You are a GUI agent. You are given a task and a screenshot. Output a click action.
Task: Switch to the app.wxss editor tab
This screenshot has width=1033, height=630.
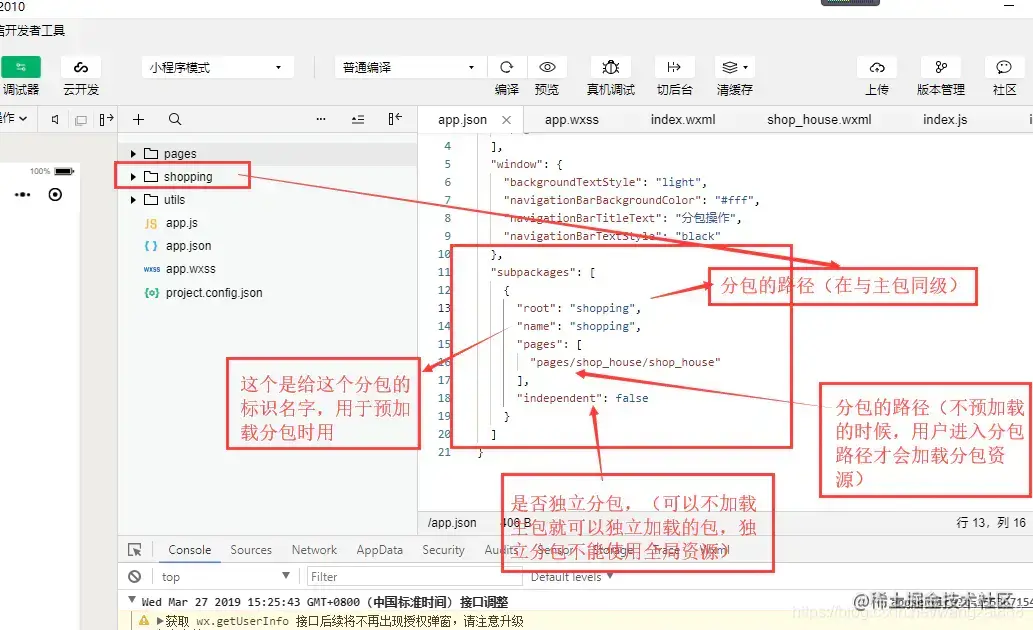[572, 120]
